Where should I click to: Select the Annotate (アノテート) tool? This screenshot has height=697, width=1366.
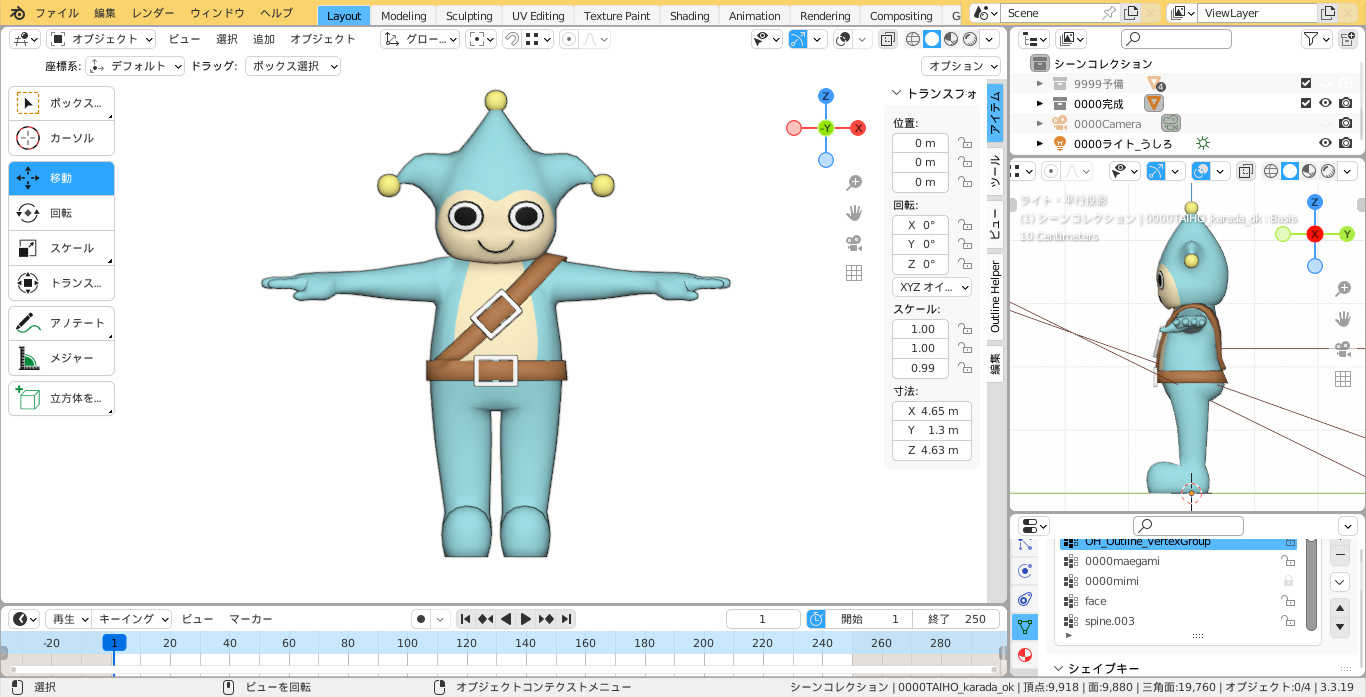coord(61,323)
